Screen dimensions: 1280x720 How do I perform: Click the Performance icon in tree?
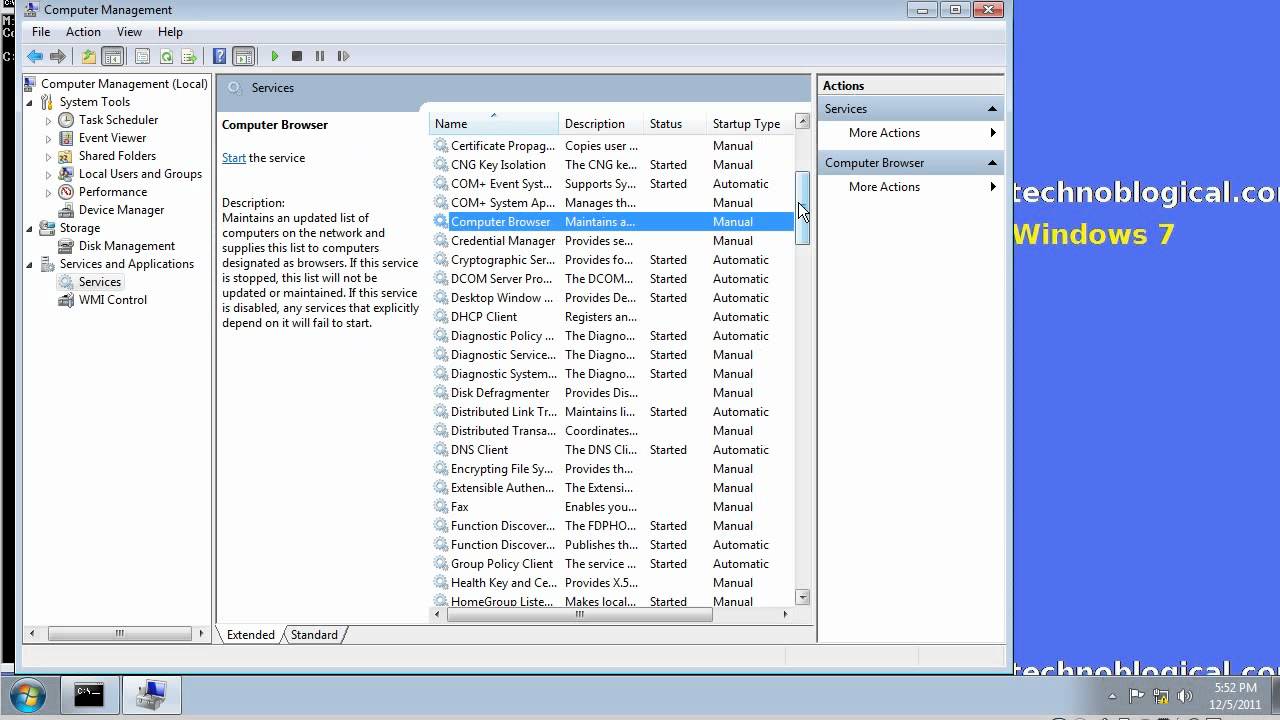(x=66, y=192)
